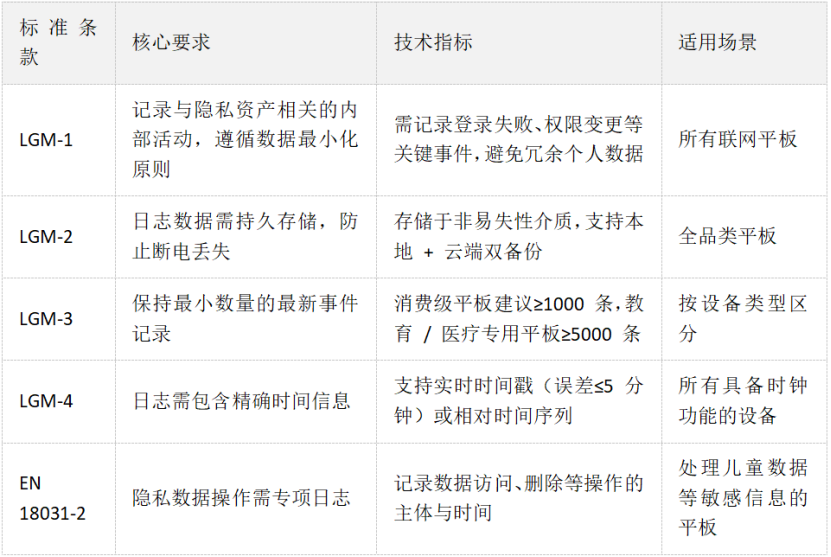Select the 'LGM-2' cell

click(59, 236)
